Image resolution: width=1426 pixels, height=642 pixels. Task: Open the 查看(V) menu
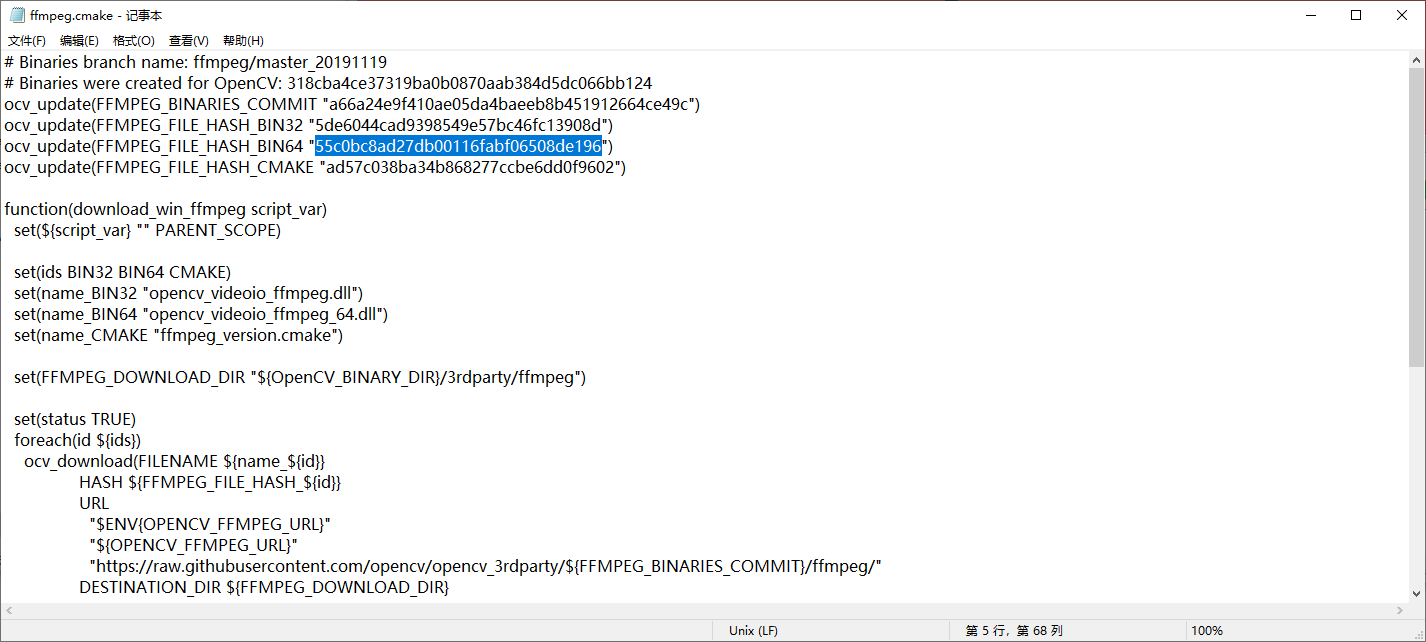(189, 41)
